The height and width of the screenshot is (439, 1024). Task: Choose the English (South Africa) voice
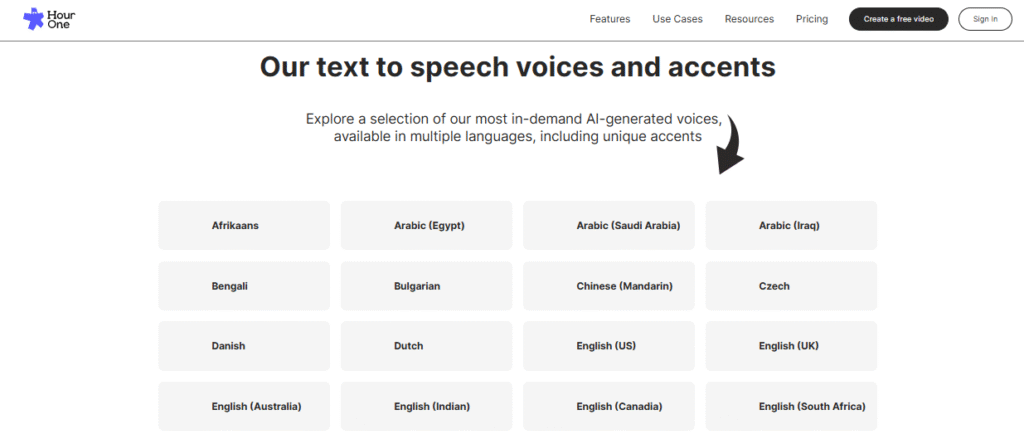[791, 406]
